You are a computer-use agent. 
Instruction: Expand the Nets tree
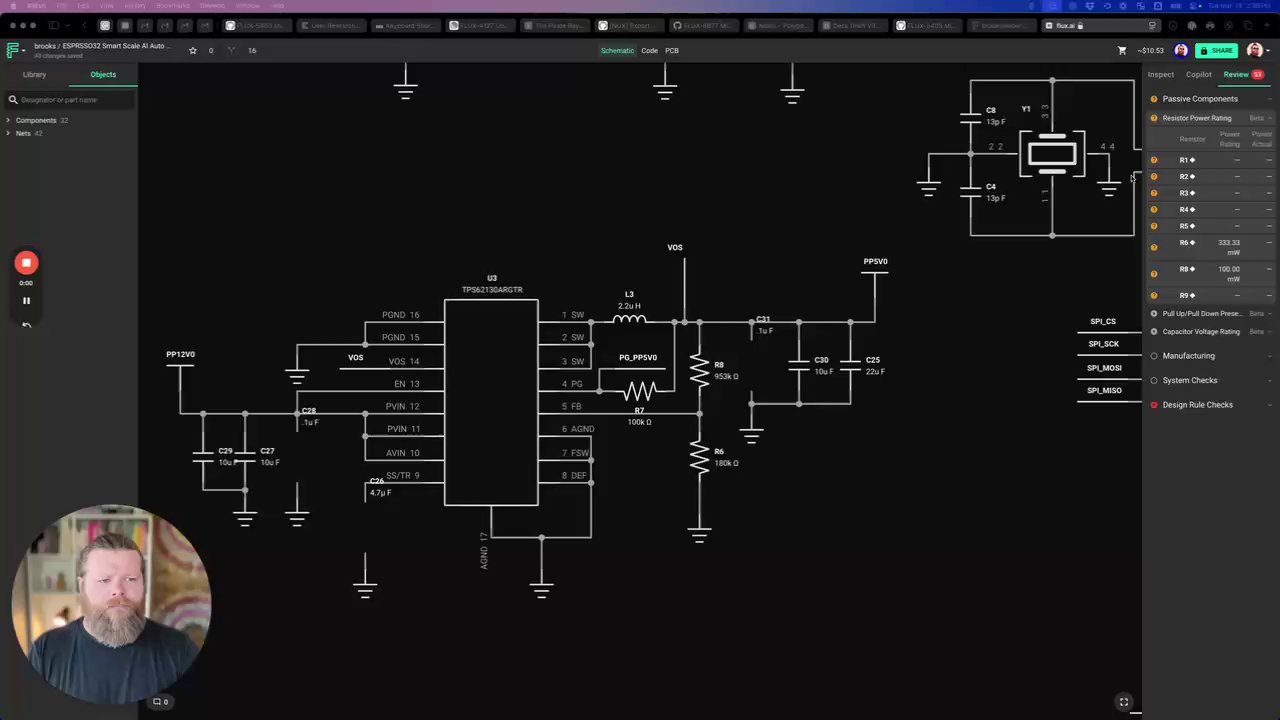coord(8,133)
